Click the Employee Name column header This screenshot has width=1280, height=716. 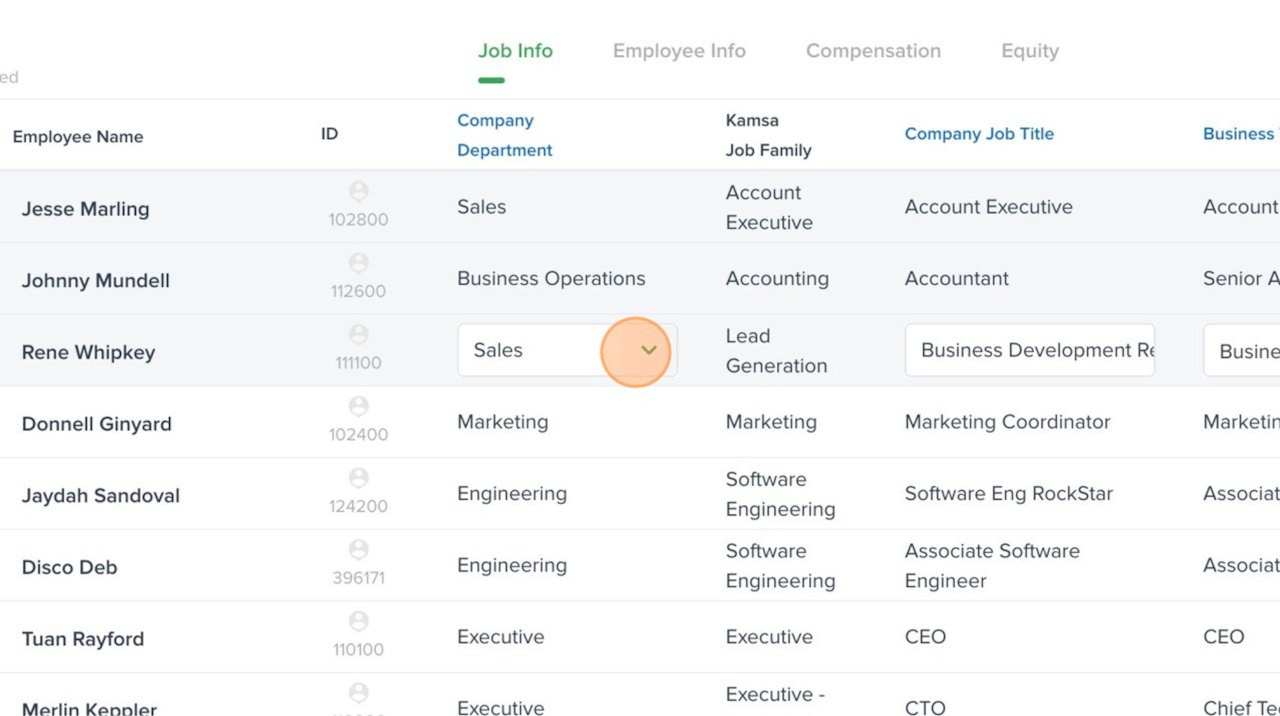(78, 137)
